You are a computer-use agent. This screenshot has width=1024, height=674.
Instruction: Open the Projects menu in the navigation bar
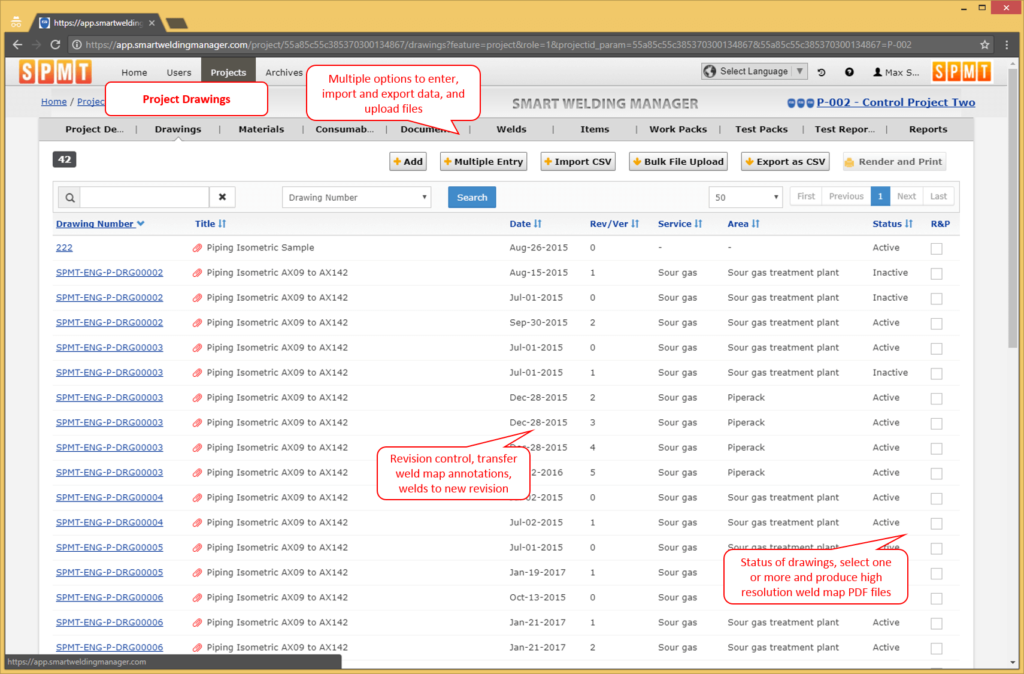pos(228,71)
